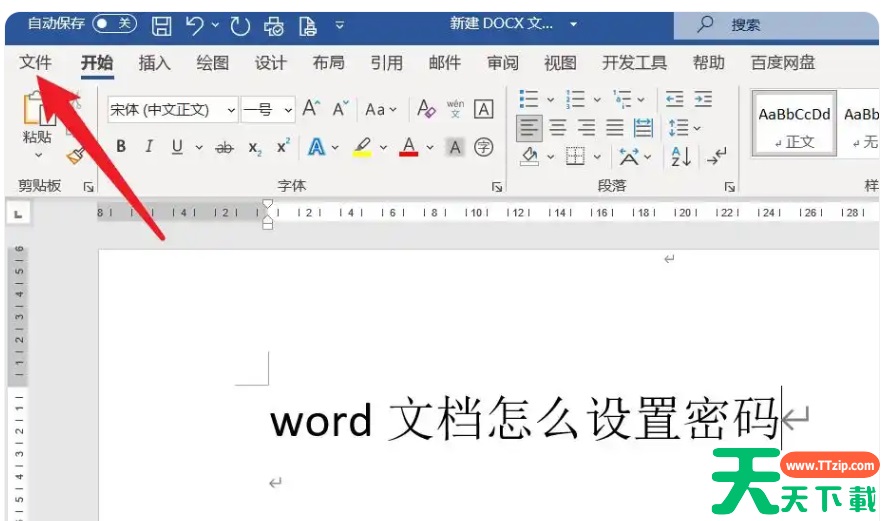Click the red font color button
This screenshot has width=884, height=521.
408,147
